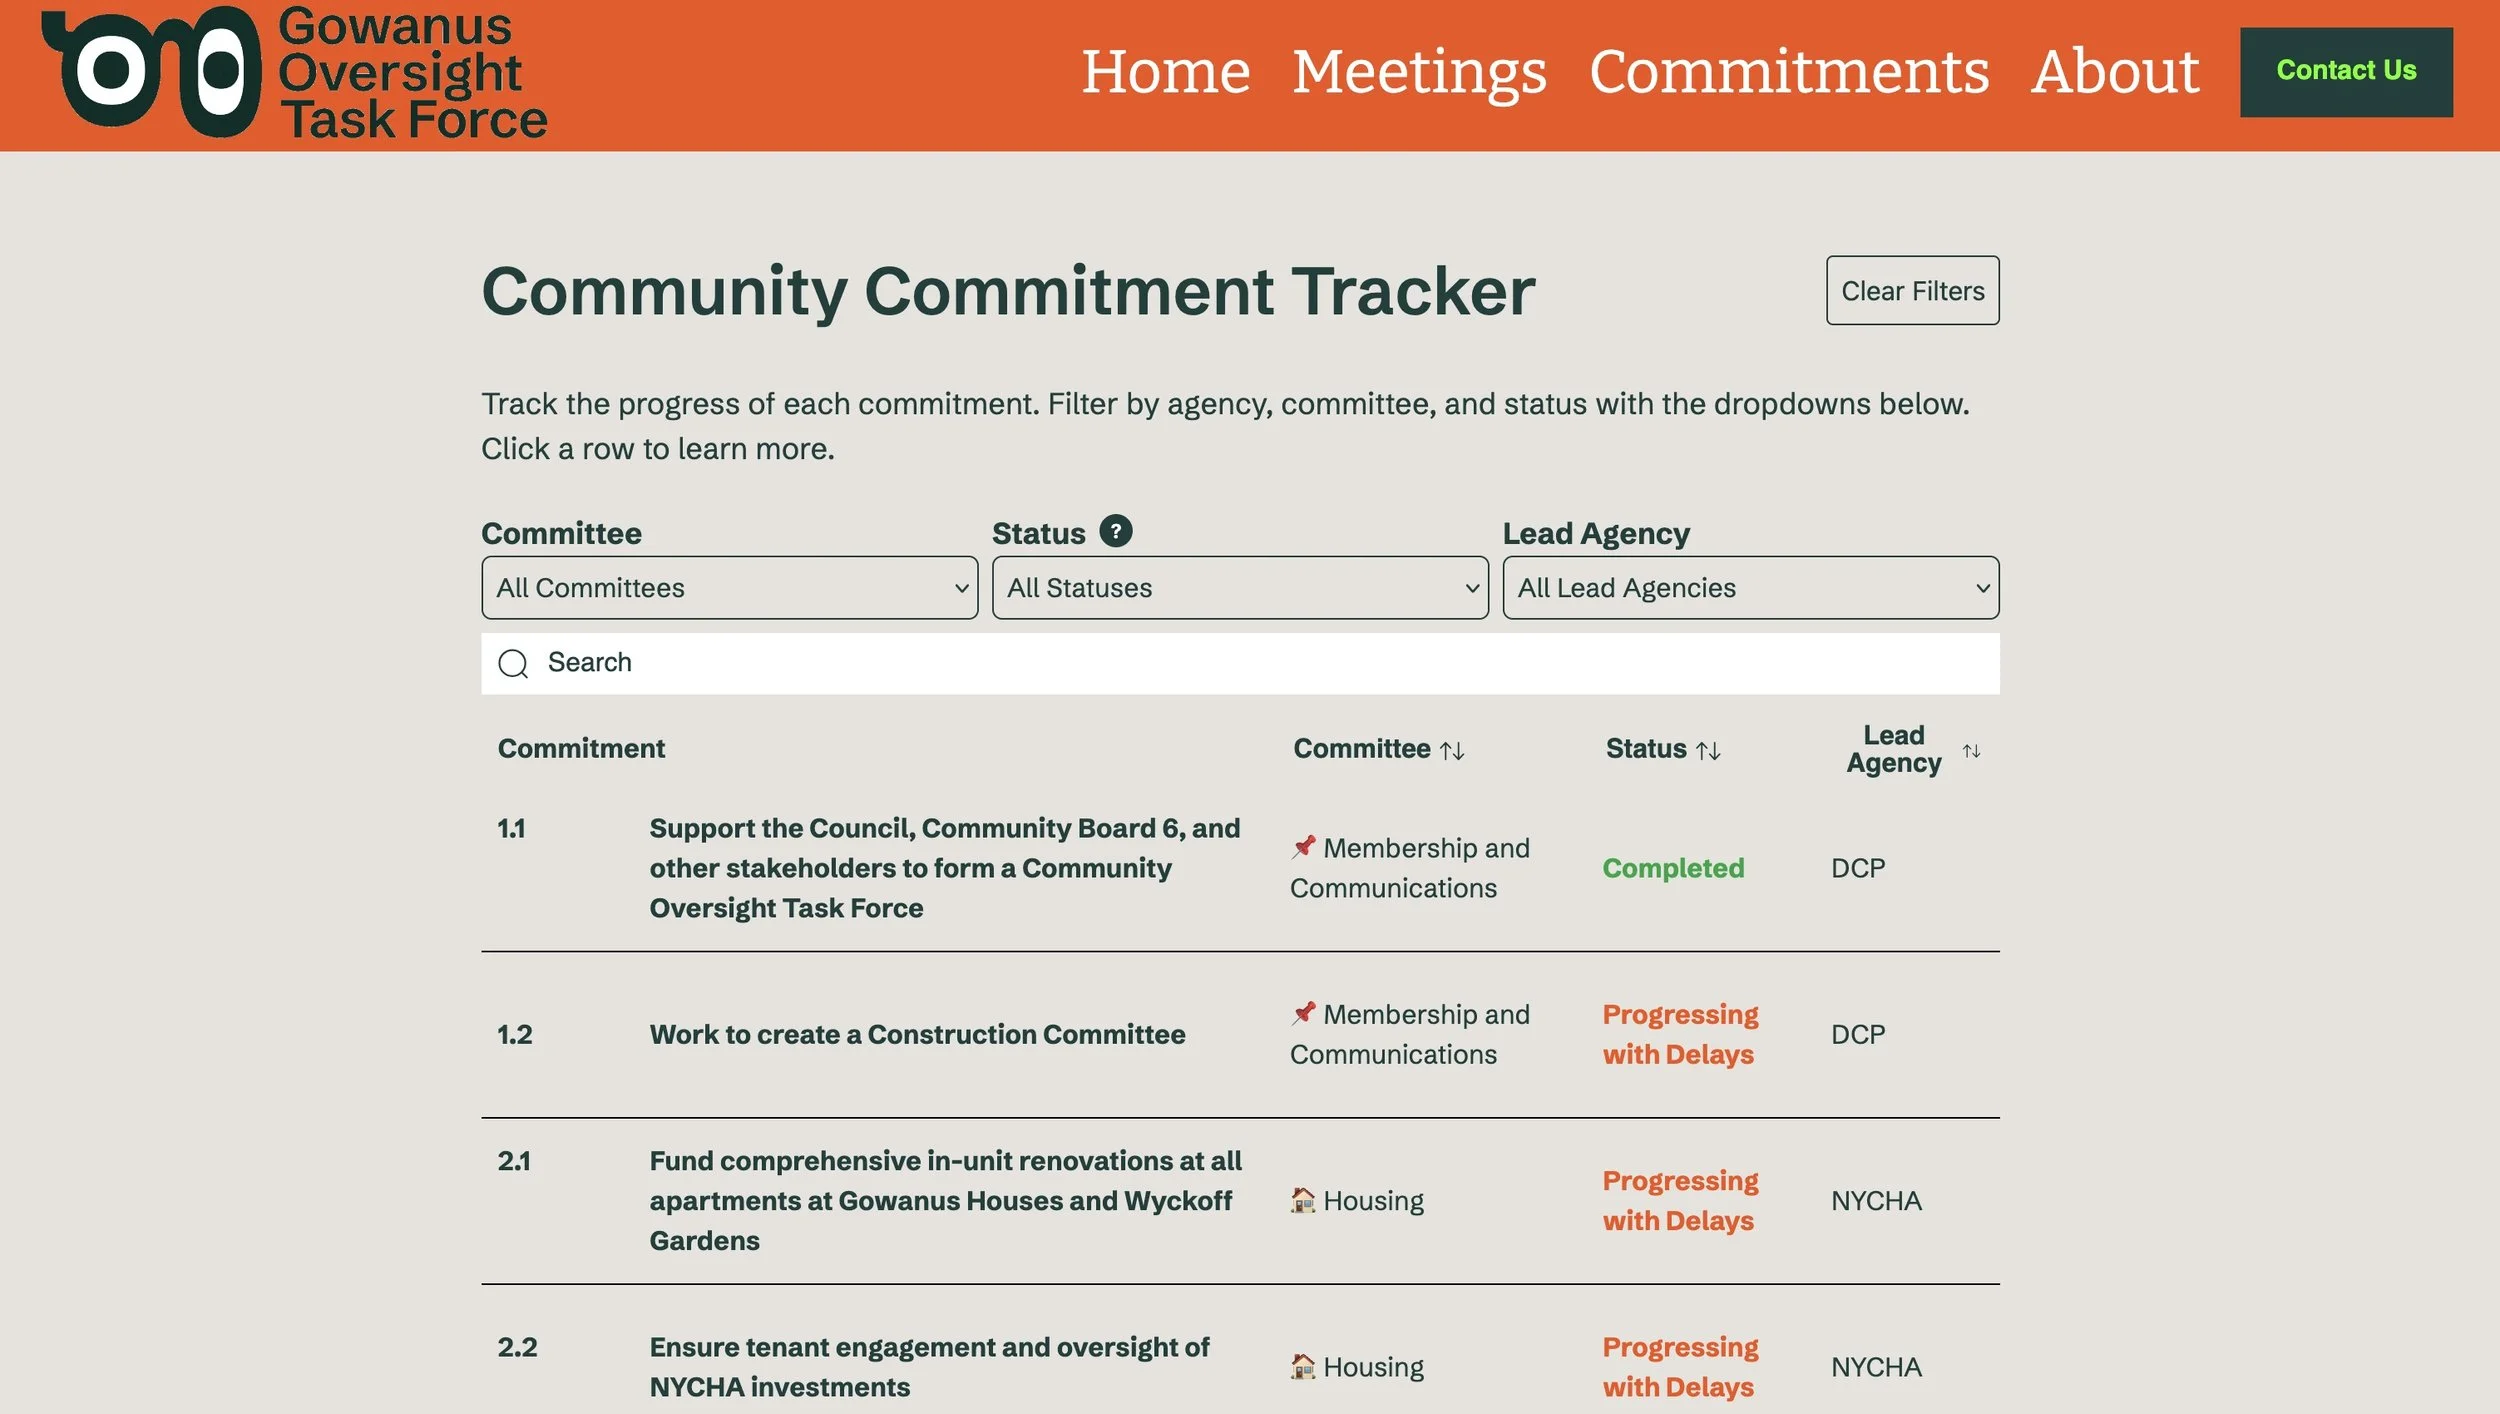The height and width of the screenshot is (1414, 2500).
Task: Click the pushpin icon in row 1.1
Action: pyautogui.click(x=1303, y=847)
